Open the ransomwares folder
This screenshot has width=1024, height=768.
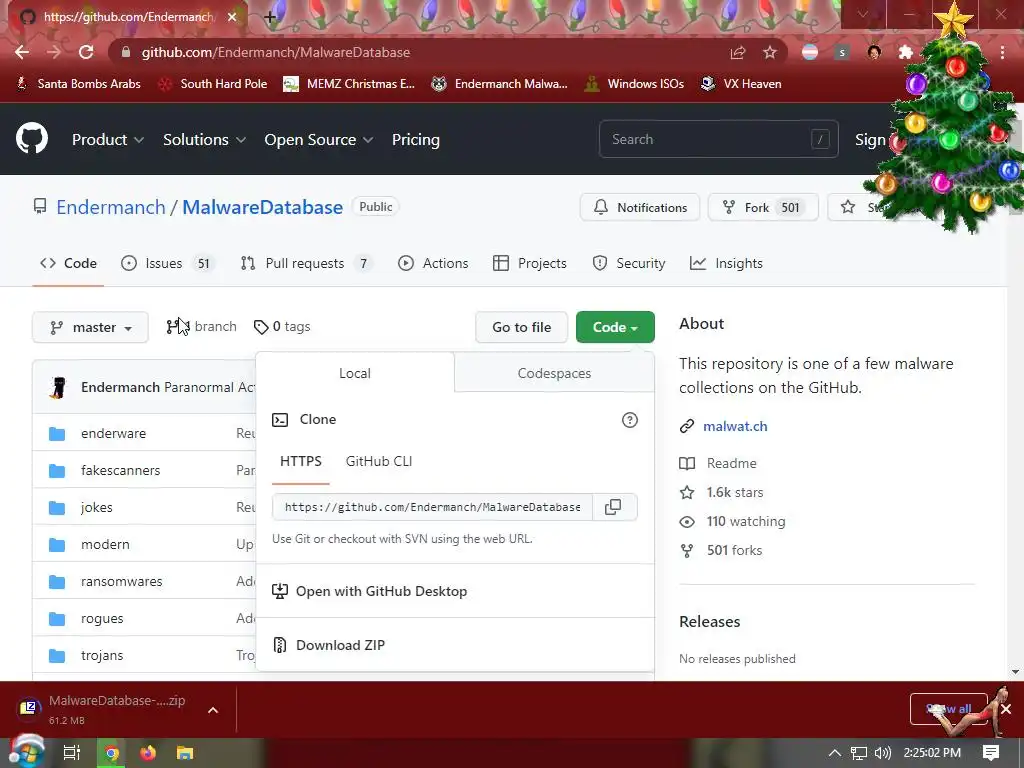point(121,581)
